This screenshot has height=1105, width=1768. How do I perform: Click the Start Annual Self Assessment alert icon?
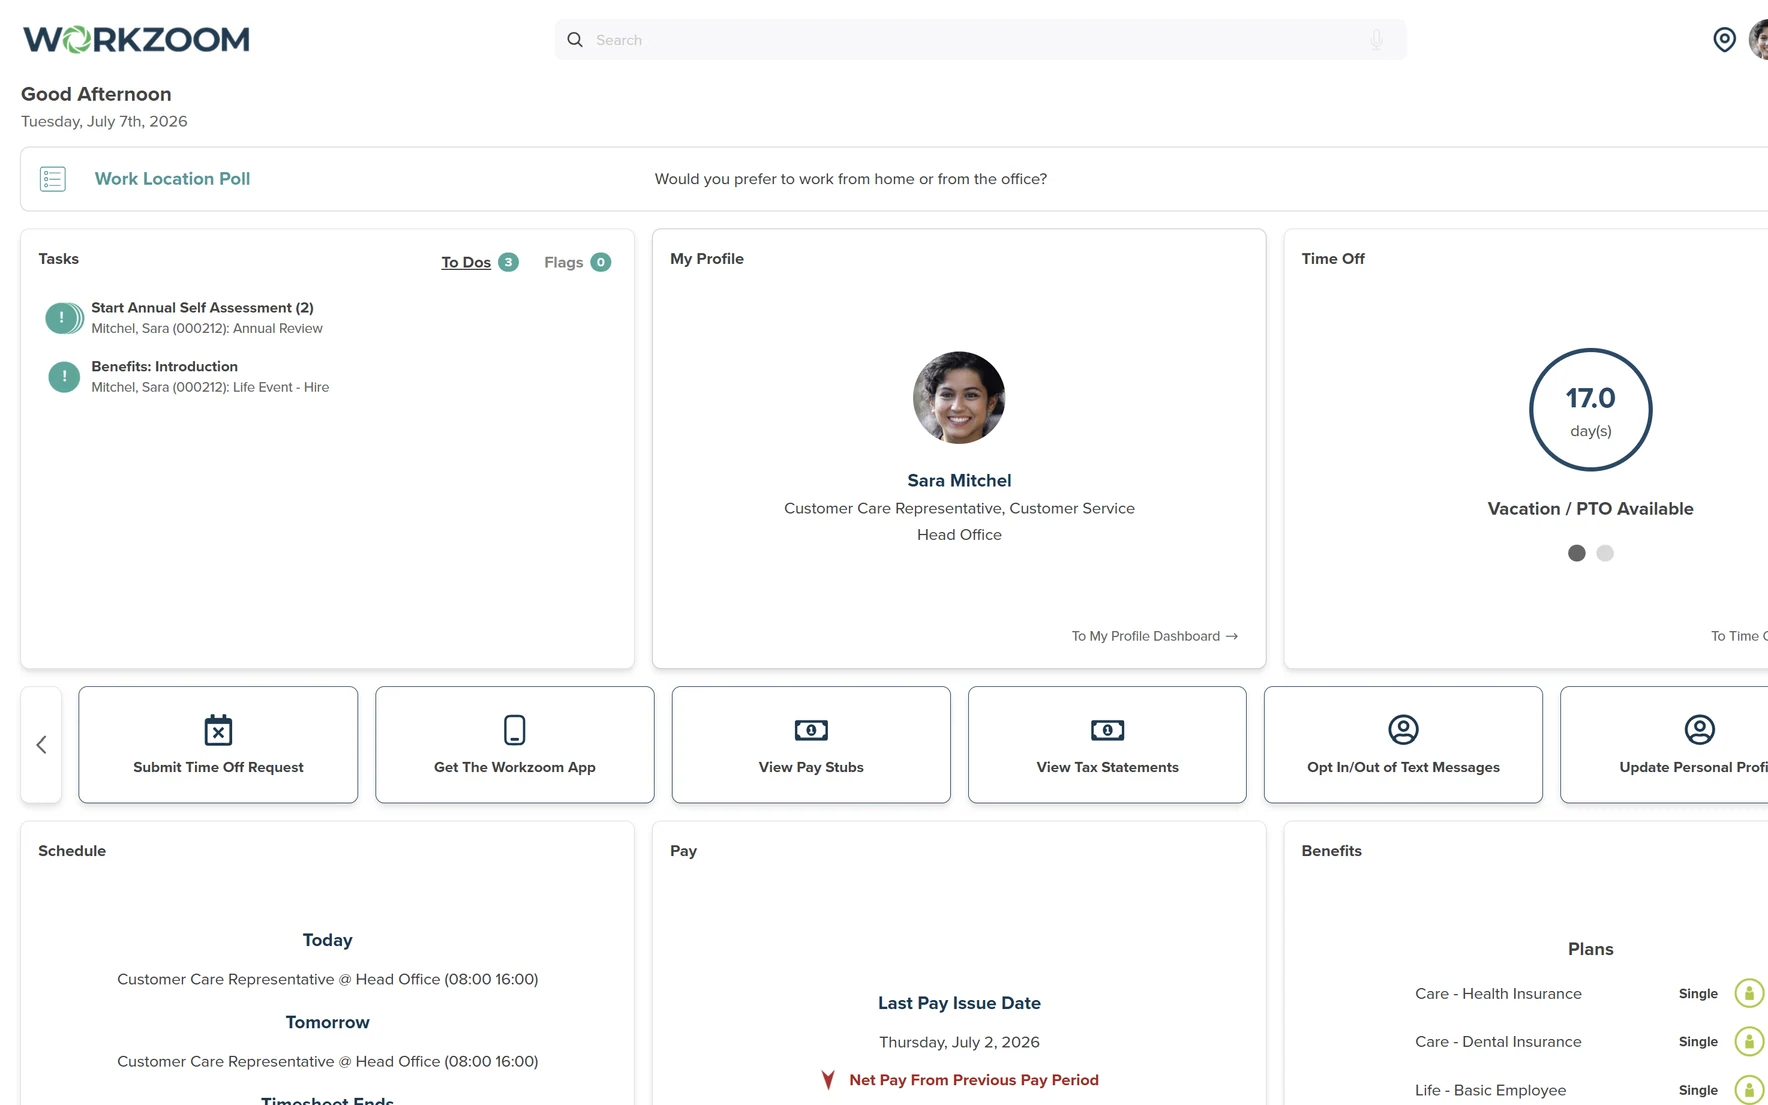pyautogui.click(x=64, y=318)
